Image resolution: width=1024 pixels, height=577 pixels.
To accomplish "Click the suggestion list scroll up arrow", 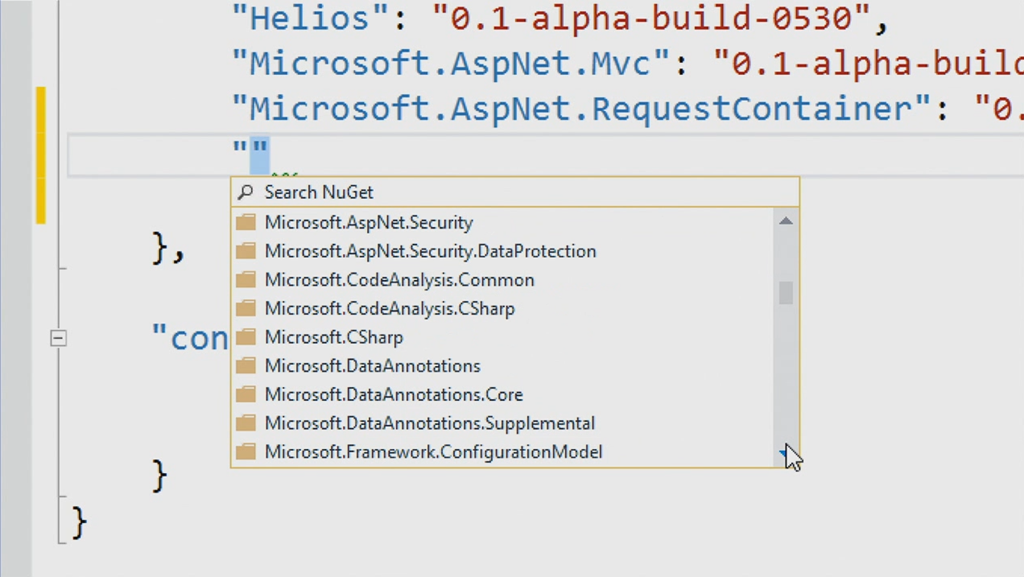I will 786,221.
